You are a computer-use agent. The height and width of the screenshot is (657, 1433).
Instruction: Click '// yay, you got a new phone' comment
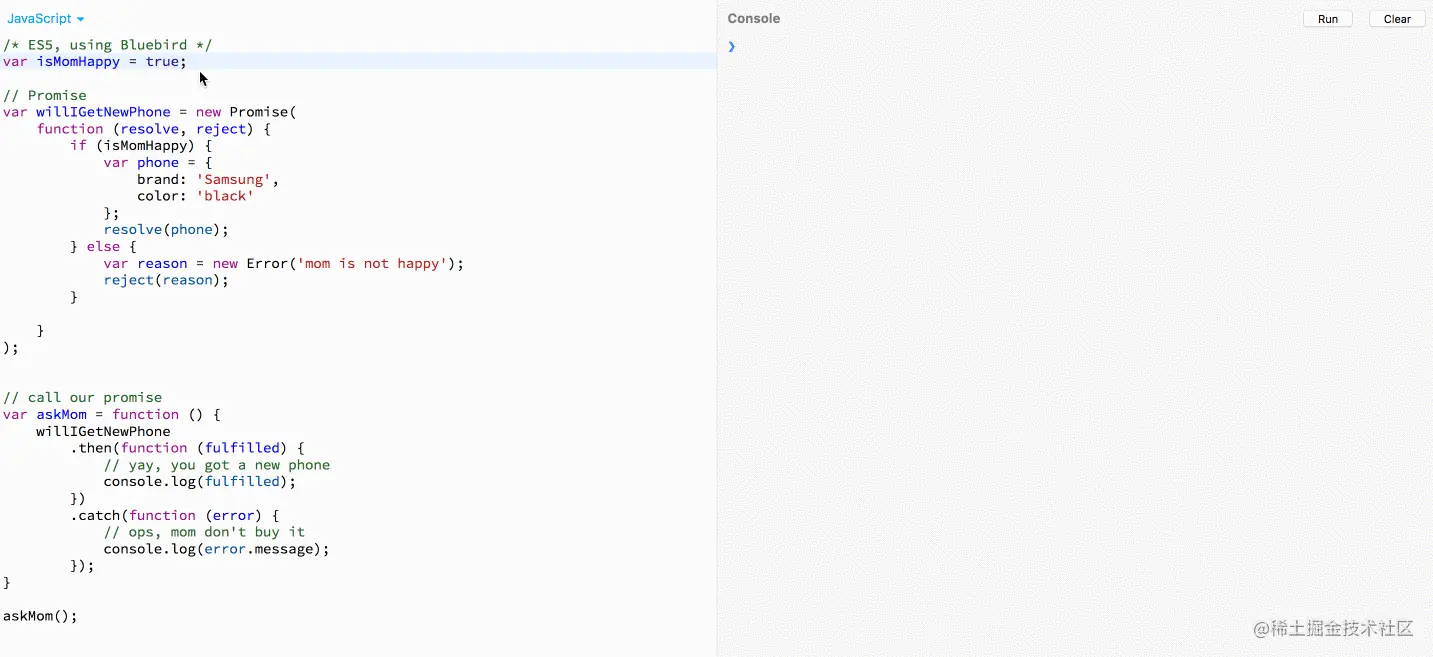[x=217, y=465]
